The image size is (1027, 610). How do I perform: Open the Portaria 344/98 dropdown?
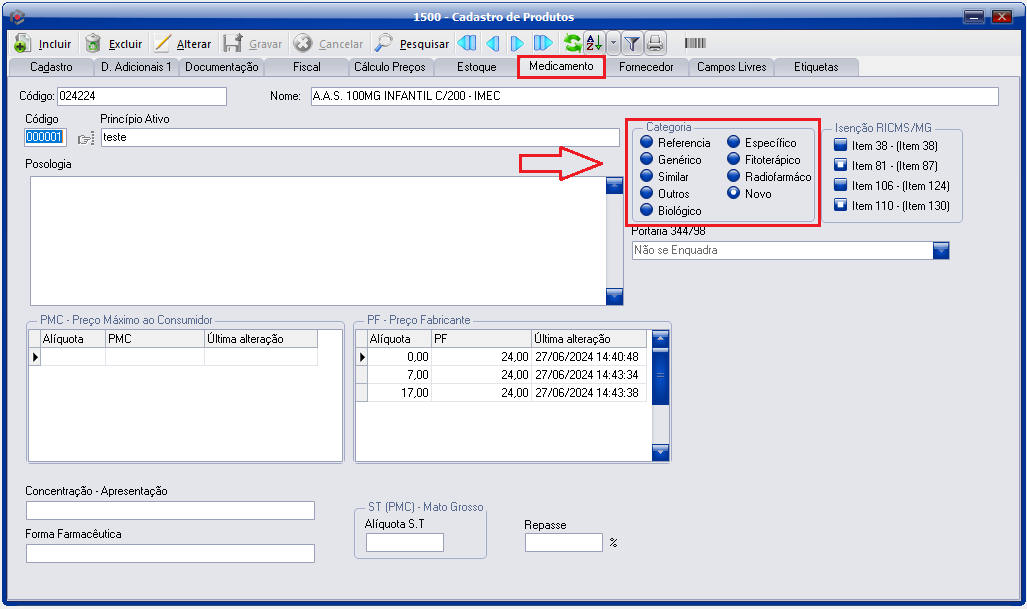click(x=940, y=251)
